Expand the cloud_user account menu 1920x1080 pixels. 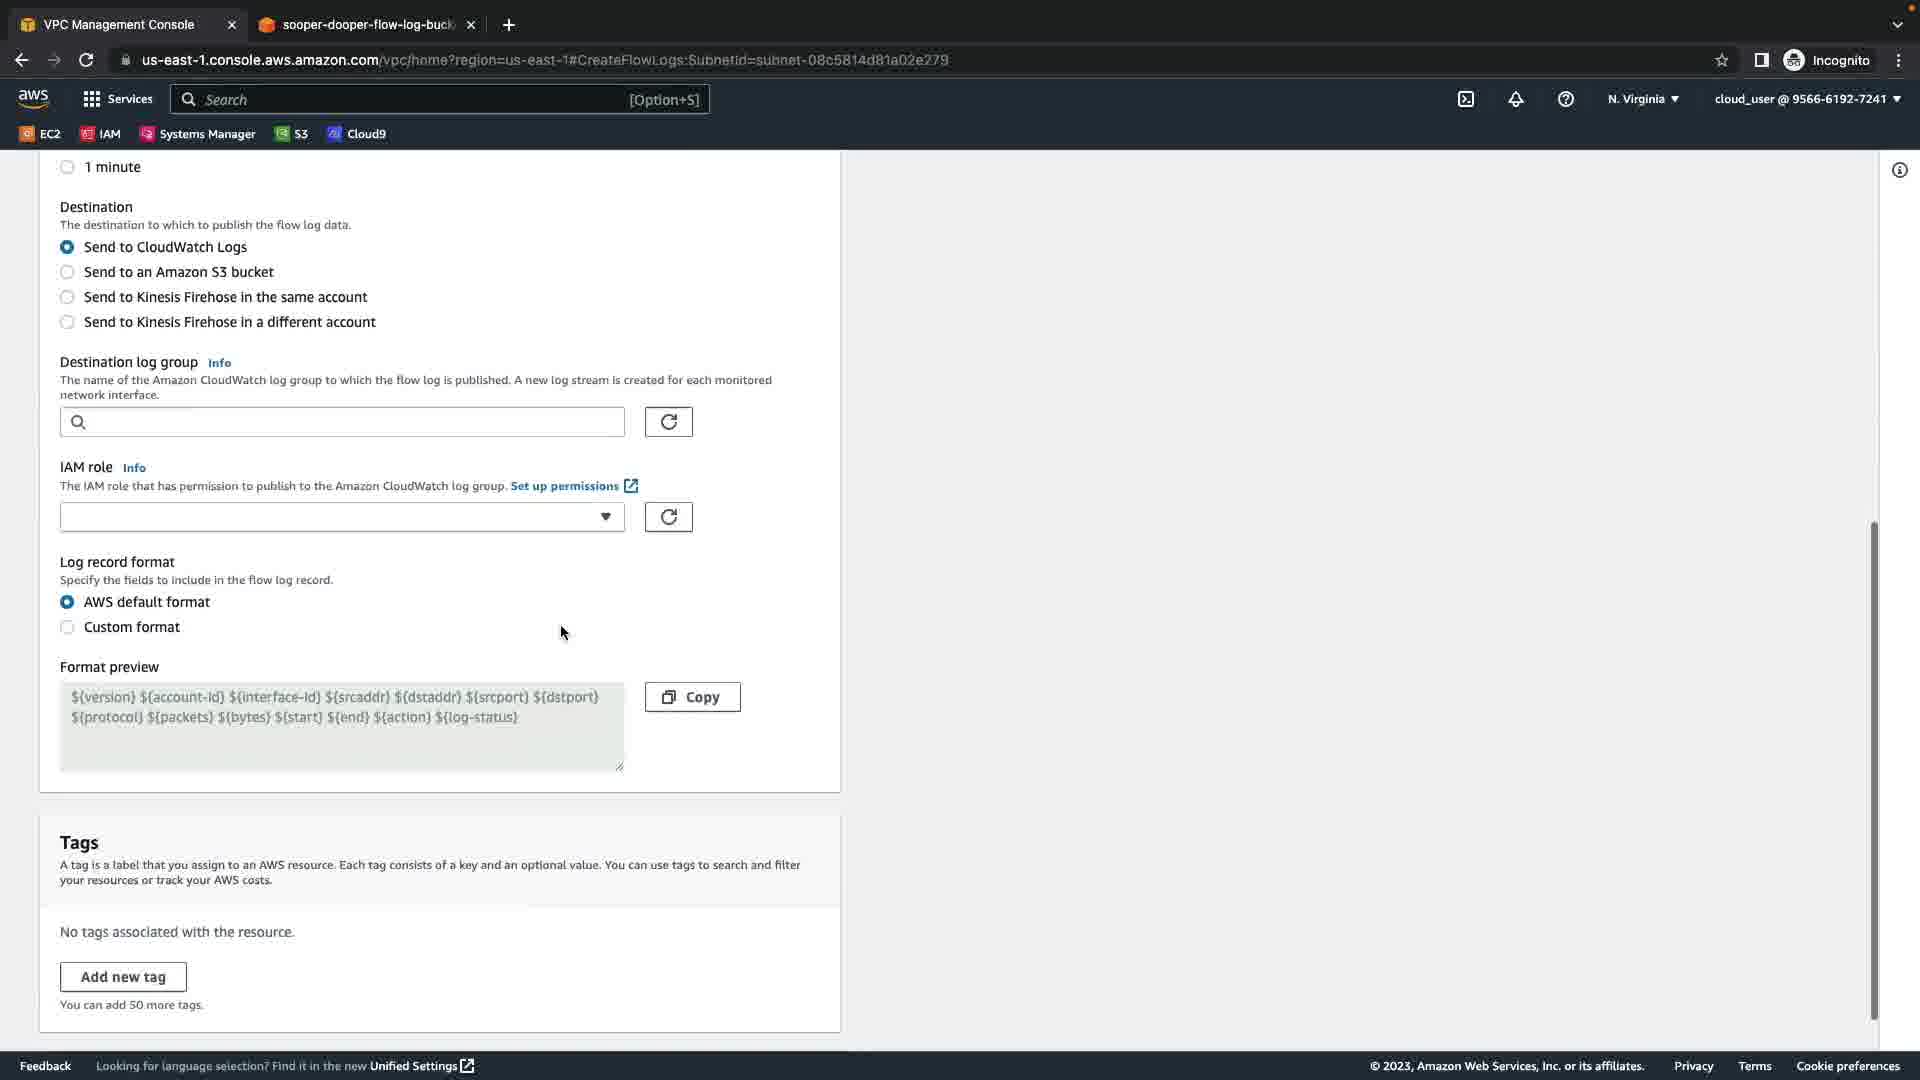pyautogui.click(x=1807, y=99)
